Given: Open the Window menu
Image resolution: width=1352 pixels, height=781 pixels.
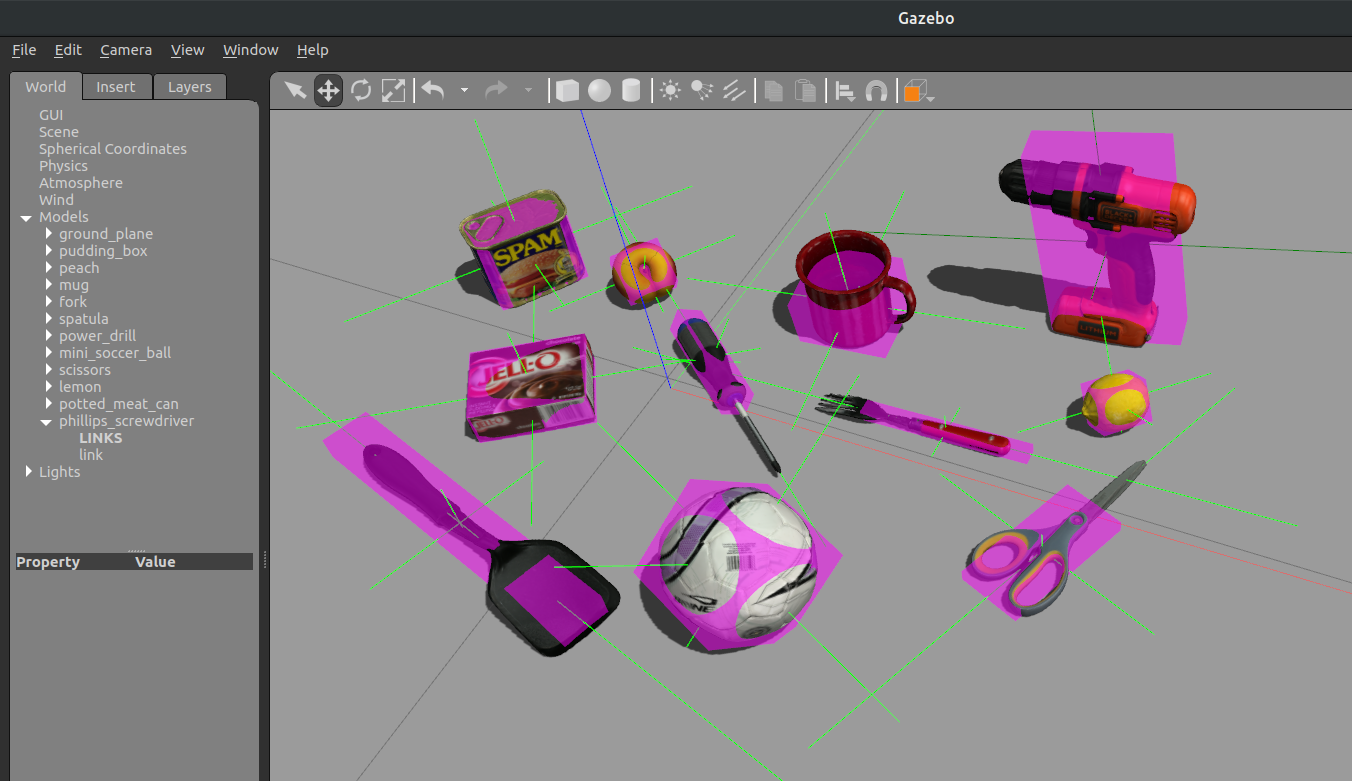Looking at the screenshot, I should pos(250,50).
